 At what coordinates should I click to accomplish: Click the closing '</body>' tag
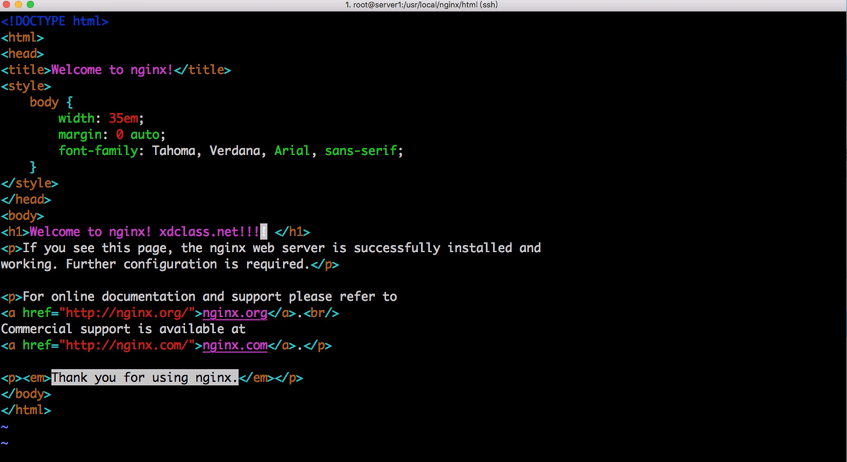tap(26, 394)
